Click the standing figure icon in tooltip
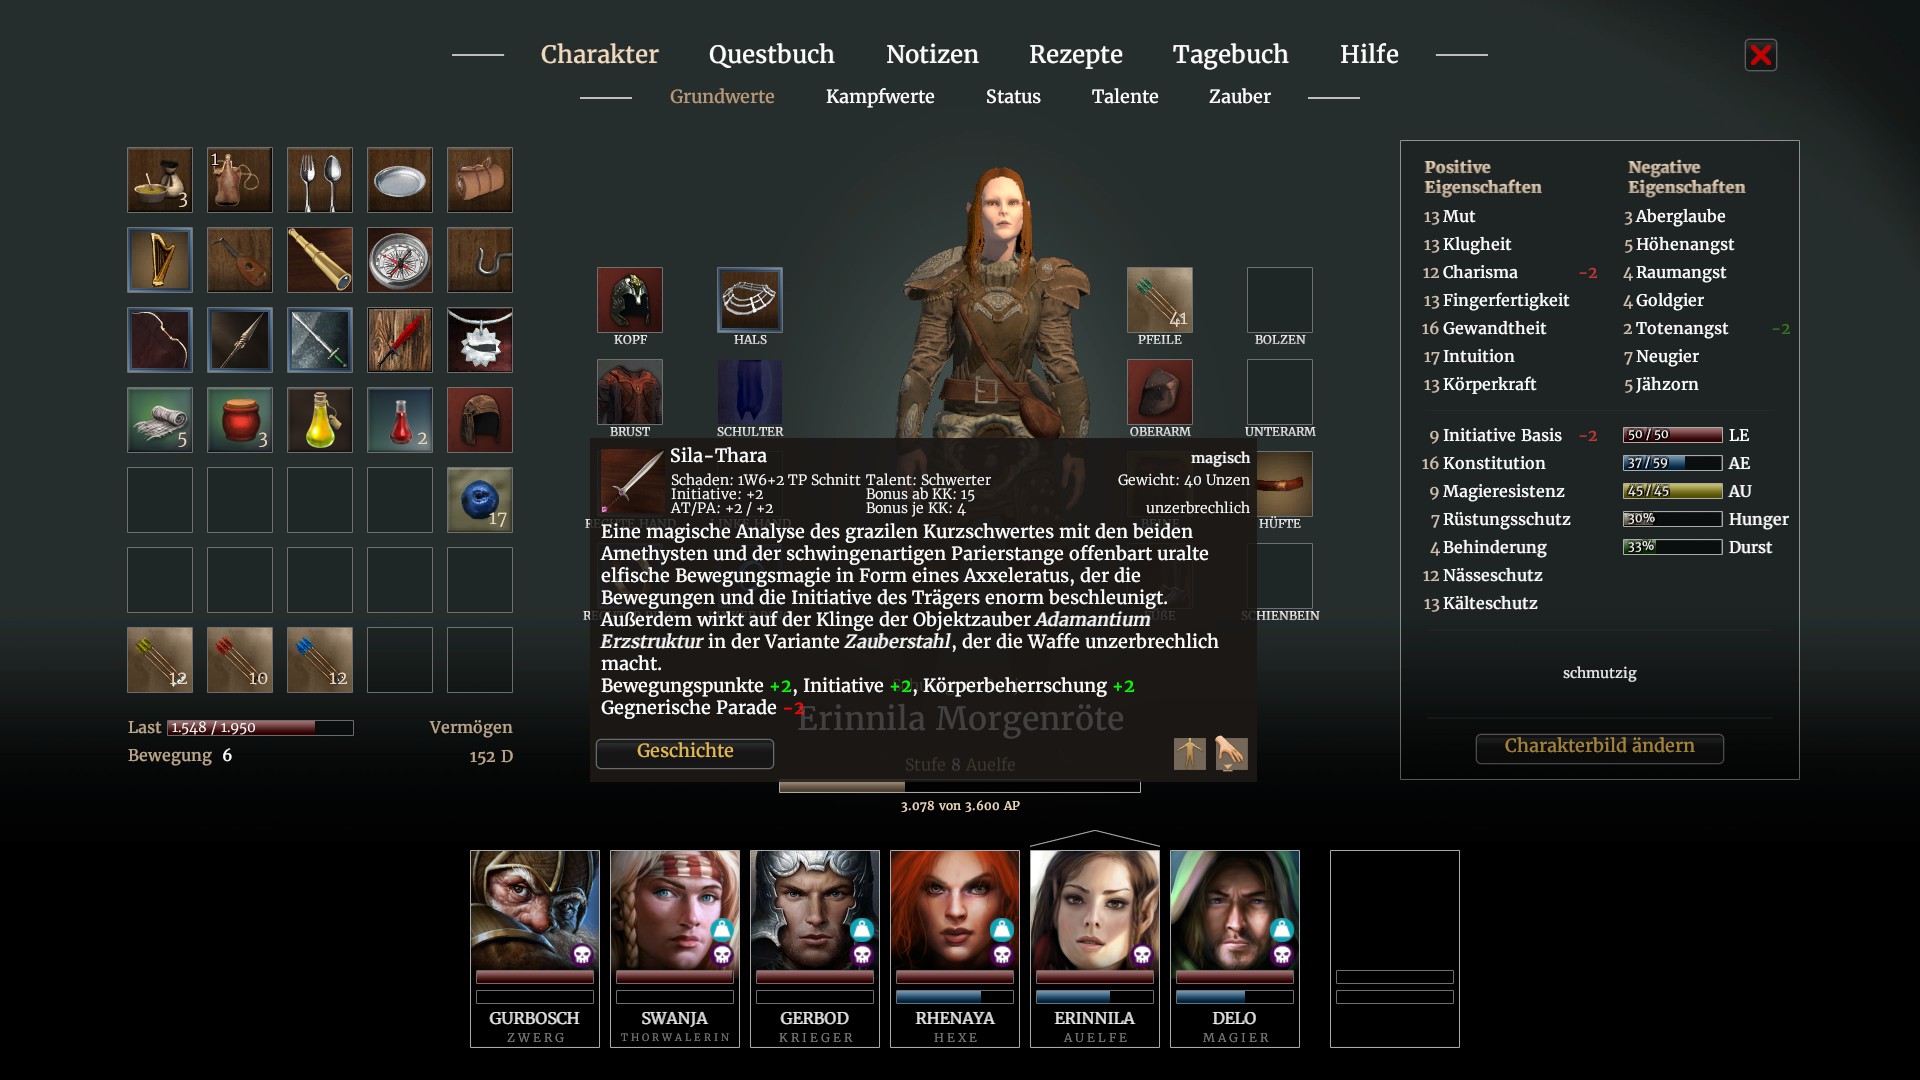Image resolution: width=1920 pixels, height=1080 pixels. [x=1190, y=753]
